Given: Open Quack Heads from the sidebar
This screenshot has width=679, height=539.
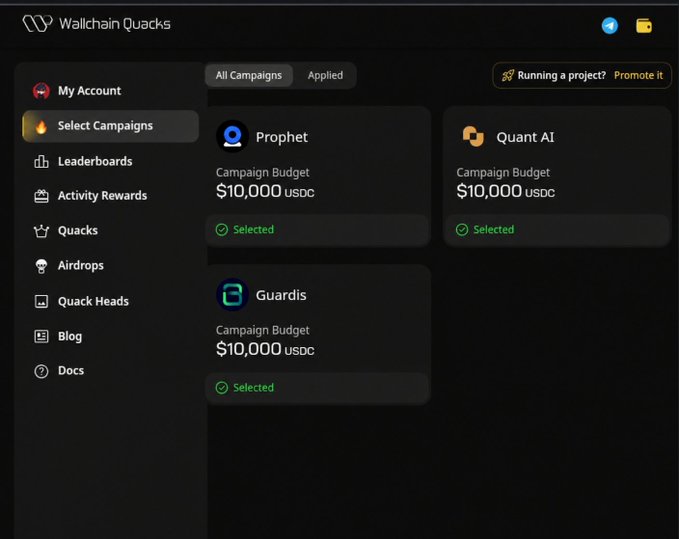Looking at the screenshot, I should pos(110,301).
